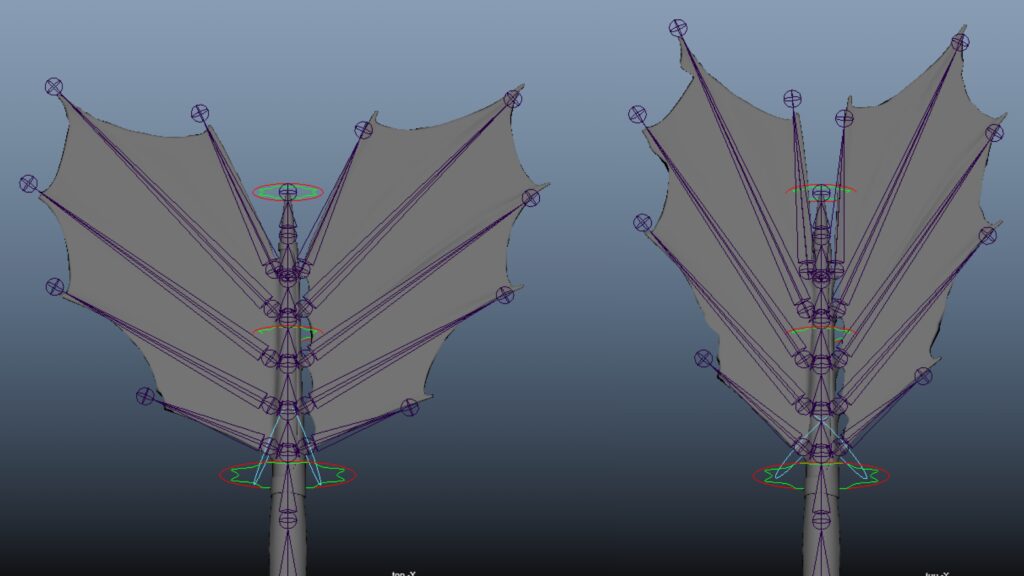This screenshot has width=1024, height=576.
Task: Select lowest right joint tip of right fin
Action: [923, 376]
